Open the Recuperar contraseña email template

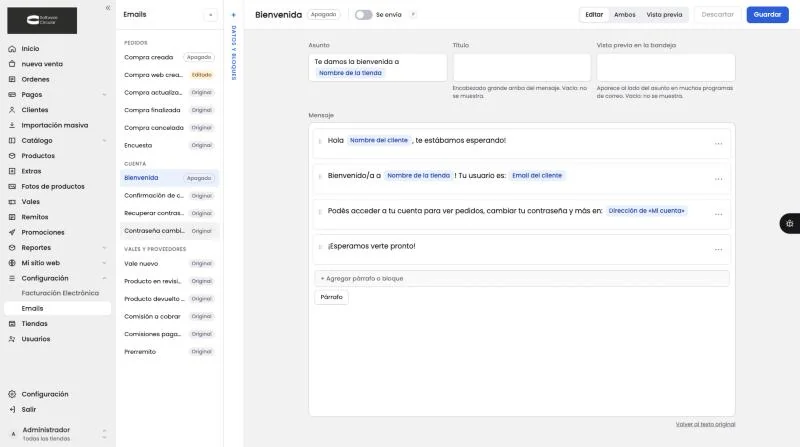[169, 213]
